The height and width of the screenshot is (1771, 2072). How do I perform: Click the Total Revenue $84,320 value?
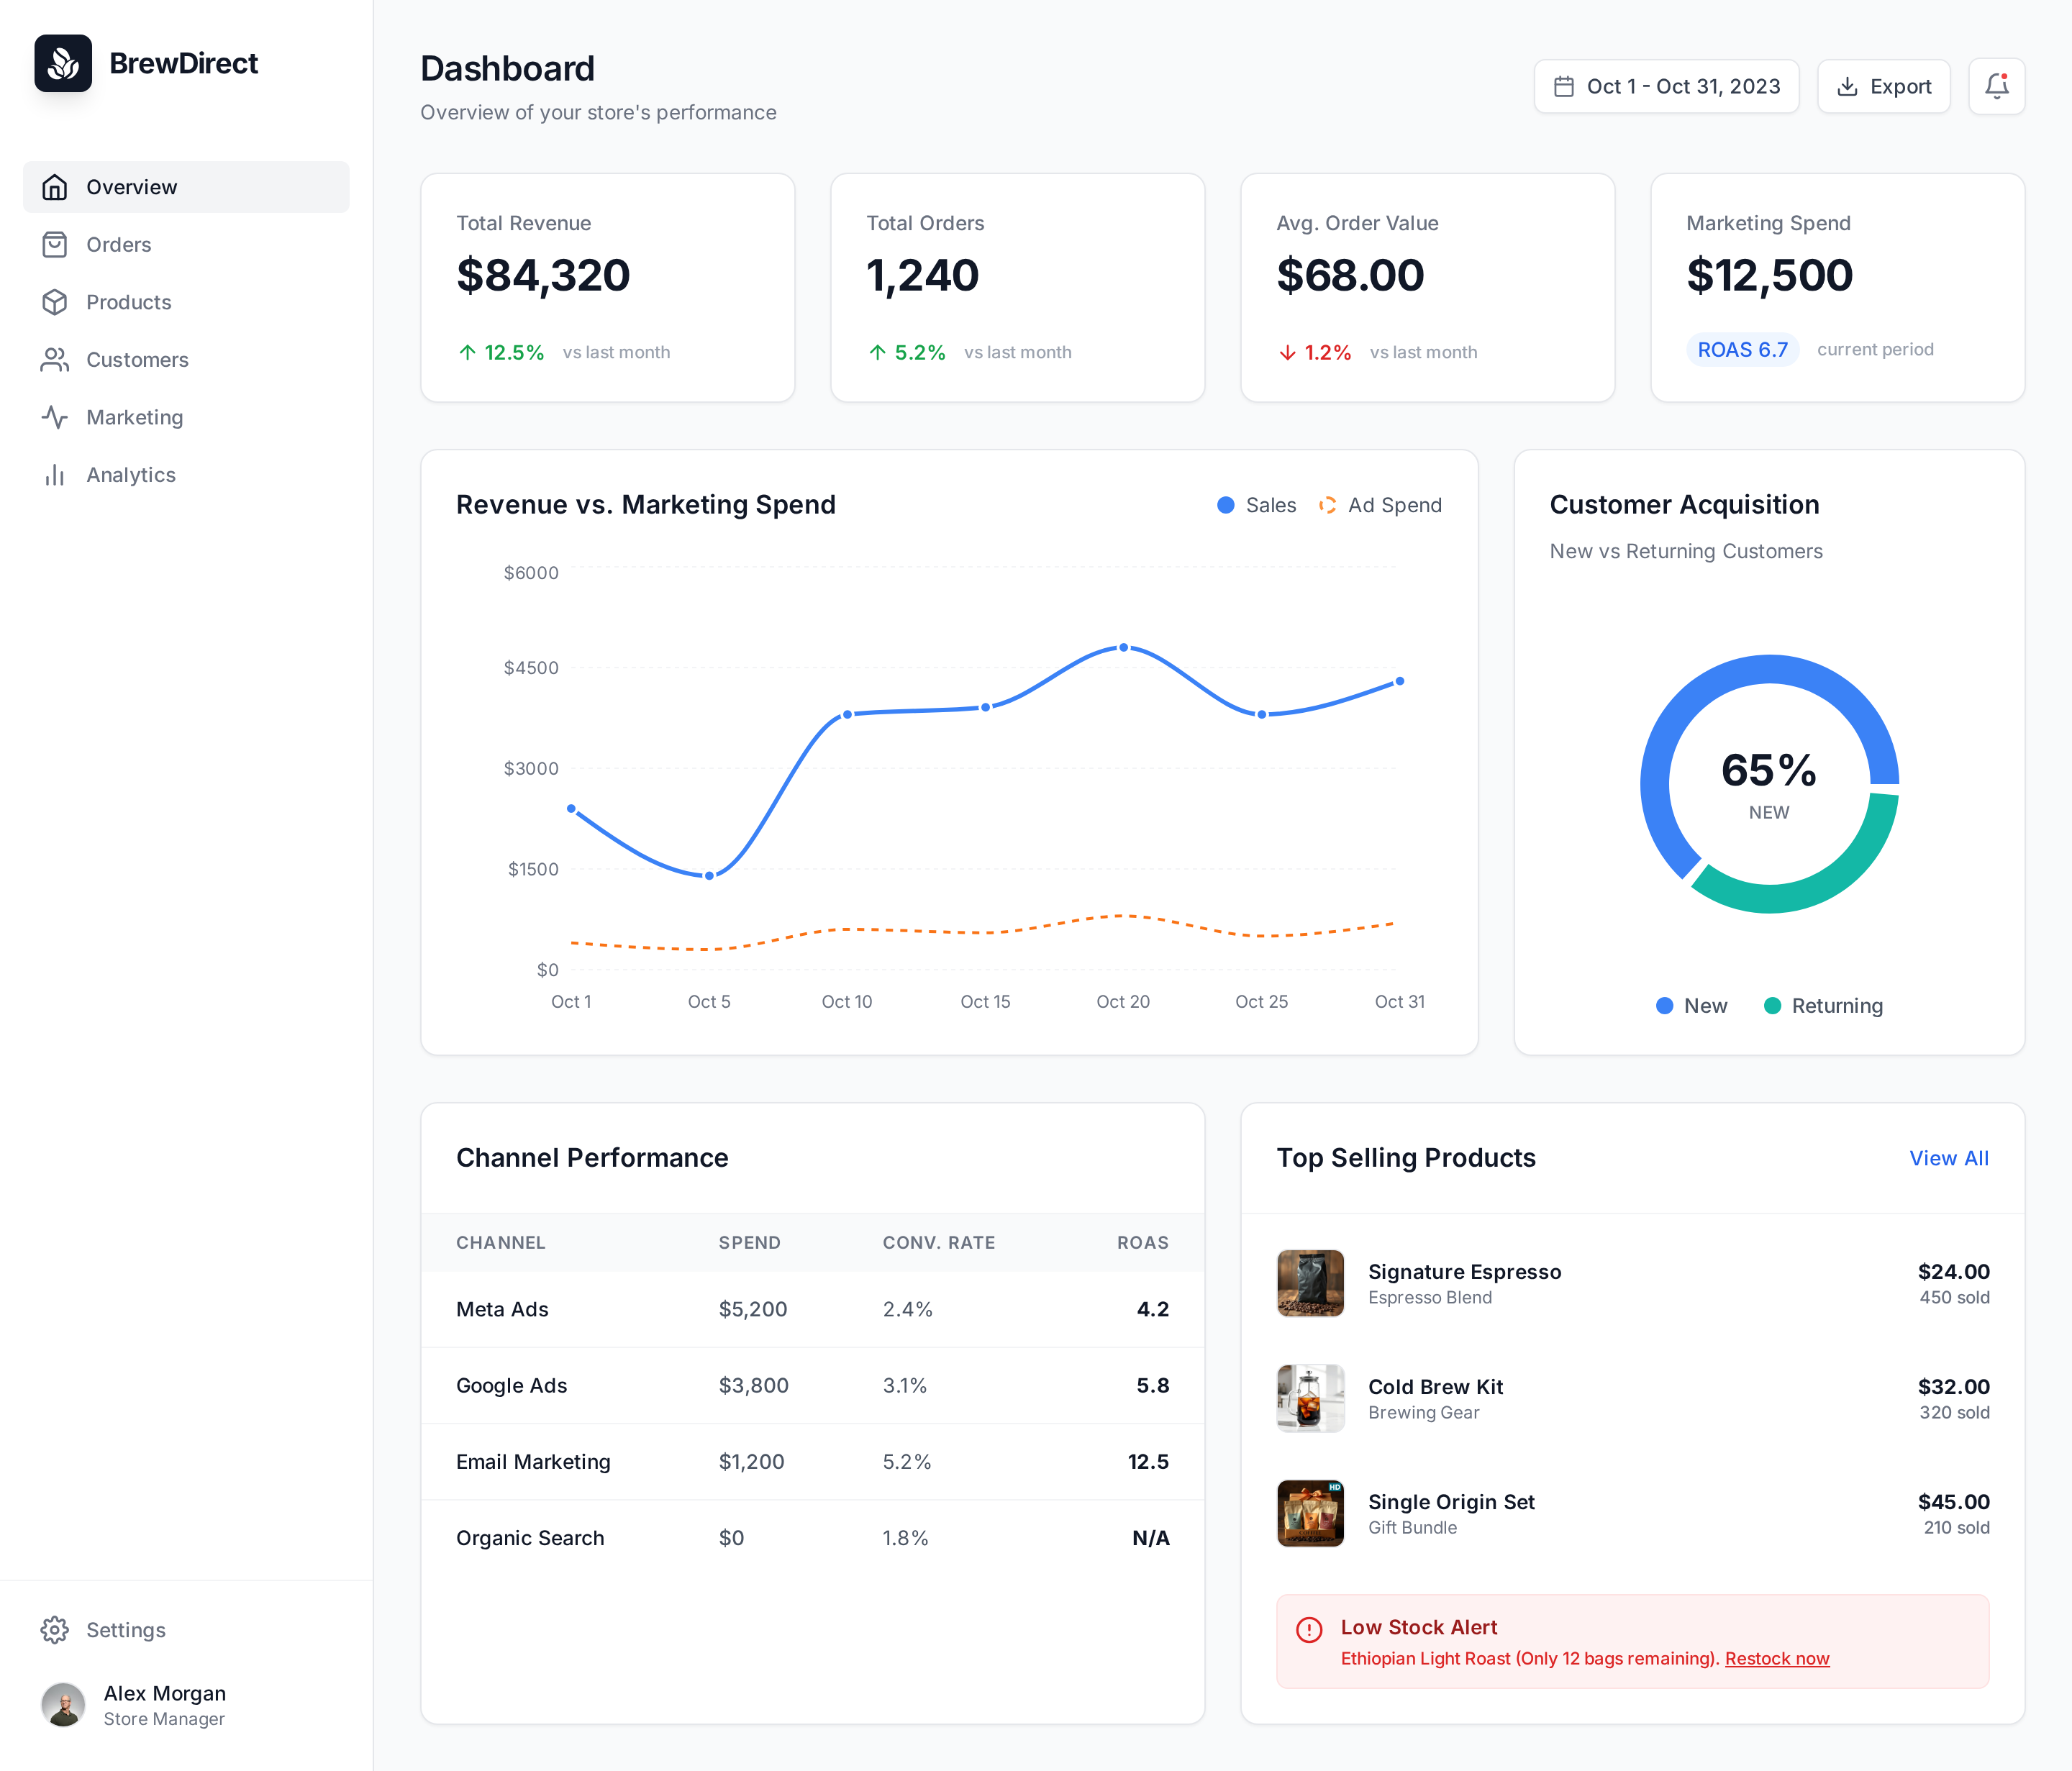pyautogui.click(x=543, y=275)
